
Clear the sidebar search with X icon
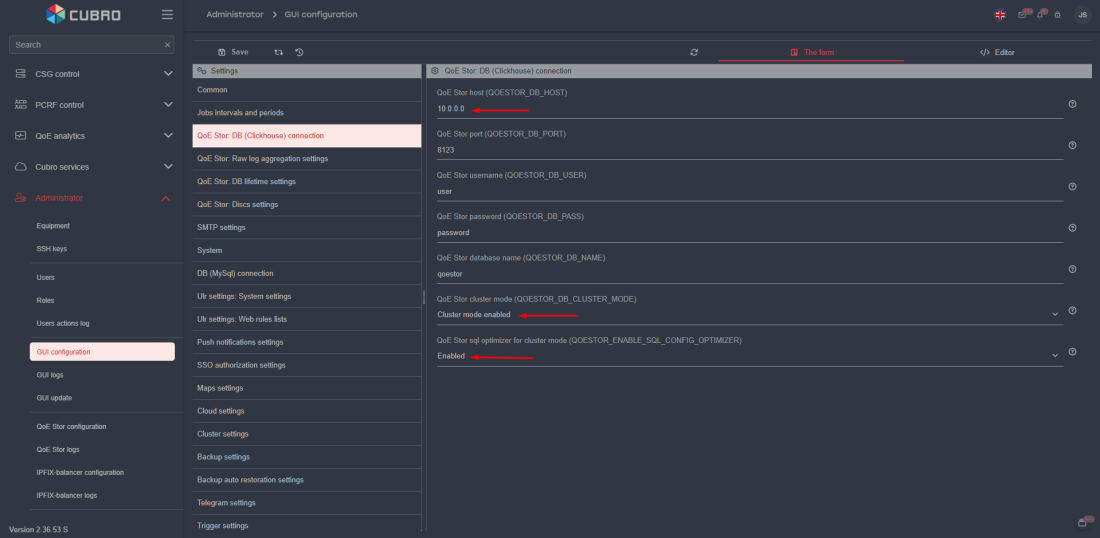tap(167, 45)
